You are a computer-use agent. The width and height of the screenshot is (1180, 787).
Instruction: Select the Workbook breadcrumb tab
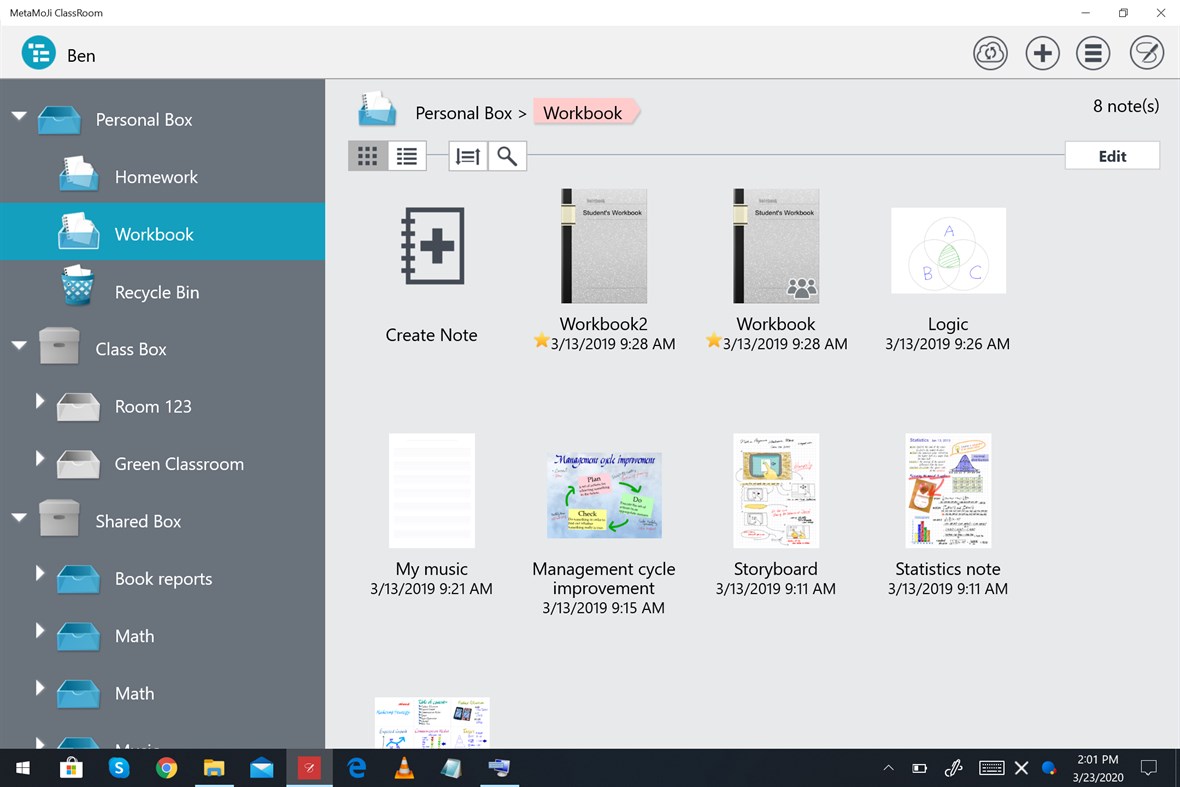click(x=584, y=113)
